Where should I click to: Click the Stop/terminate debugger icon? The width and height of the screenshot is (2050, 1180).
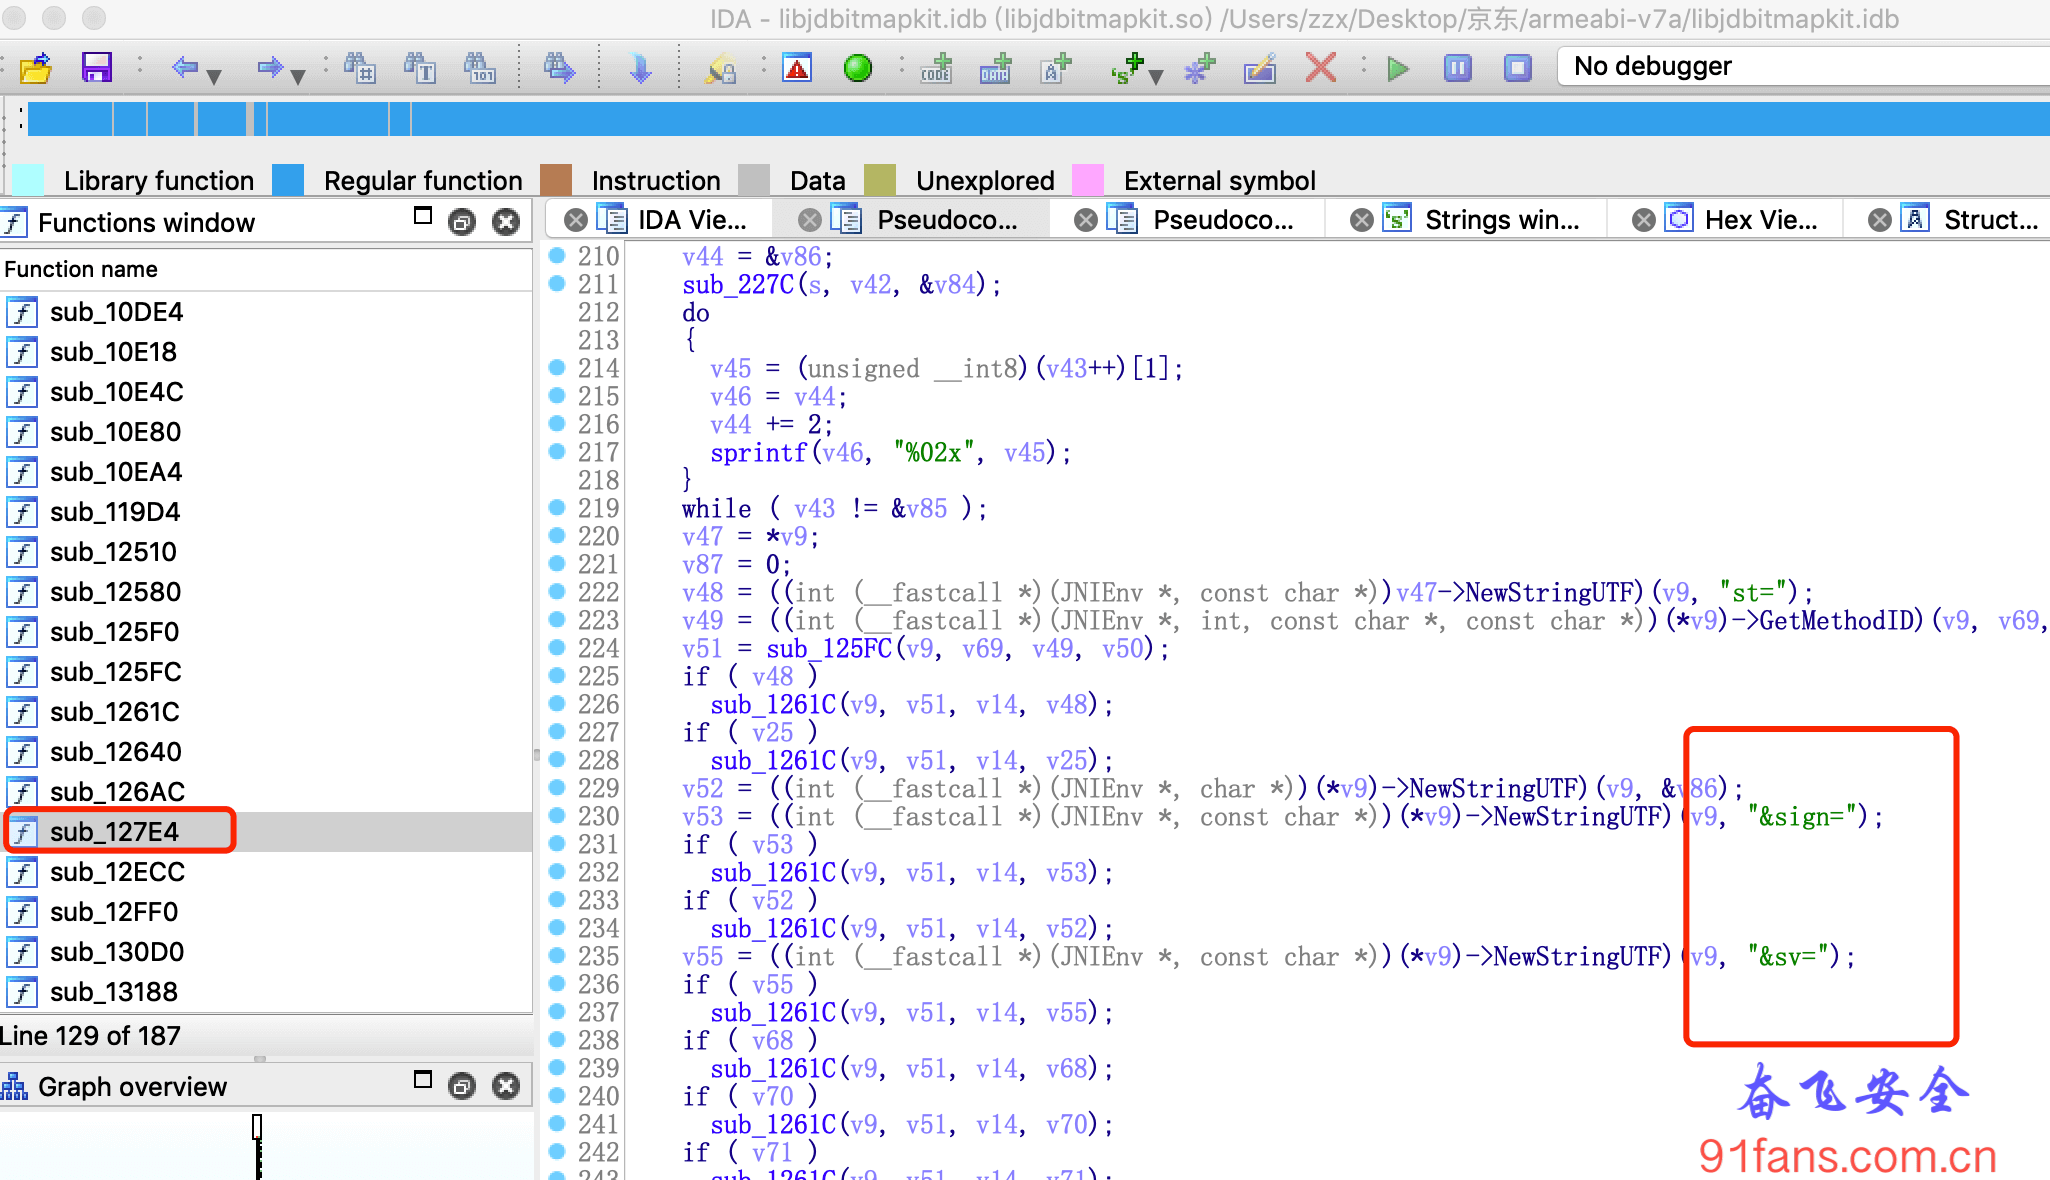point(1519,69)
